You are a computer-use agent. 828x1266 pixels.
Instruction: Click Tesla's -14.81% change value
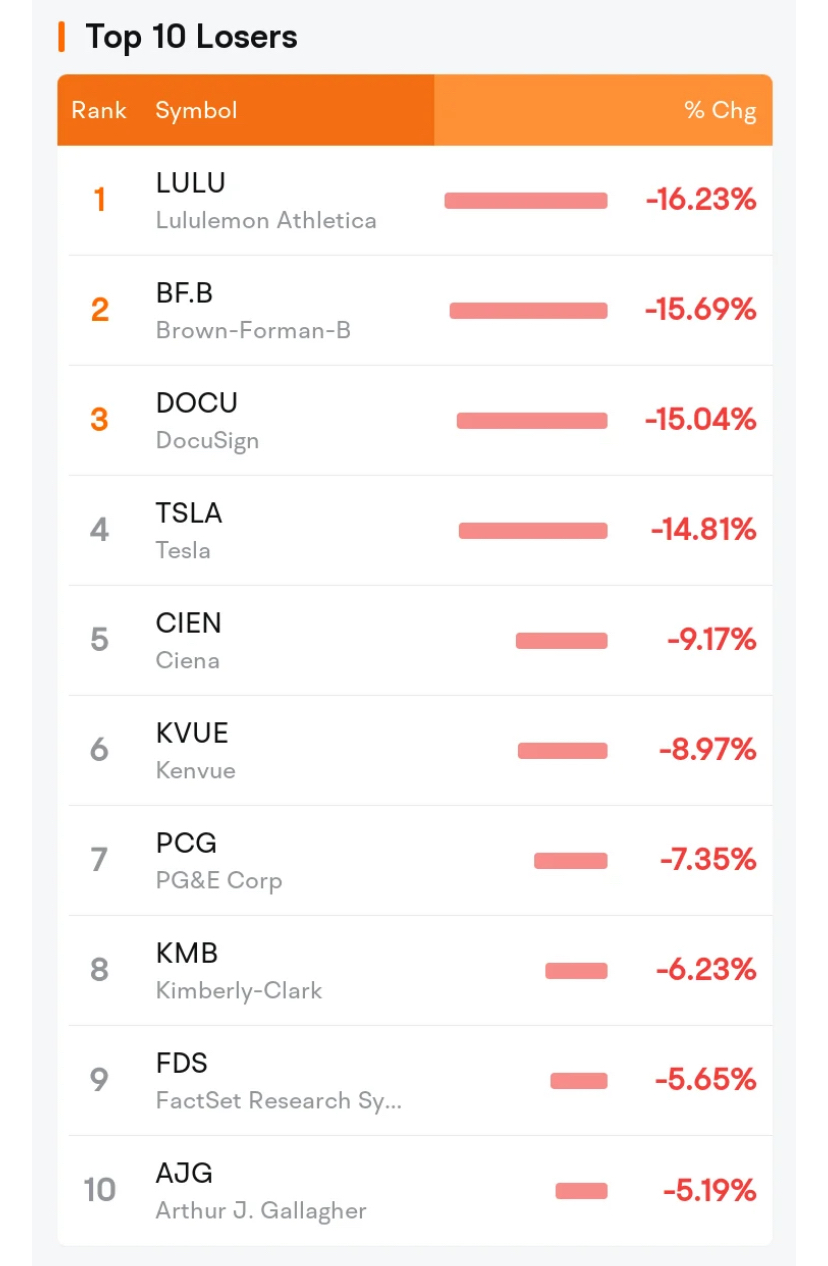pyautogui.click(x=703, y=530)
